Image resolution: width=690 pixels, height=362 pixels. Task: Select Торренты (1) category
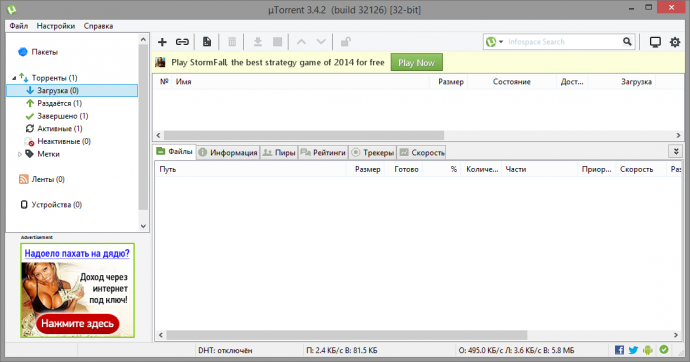coord(54,78)
